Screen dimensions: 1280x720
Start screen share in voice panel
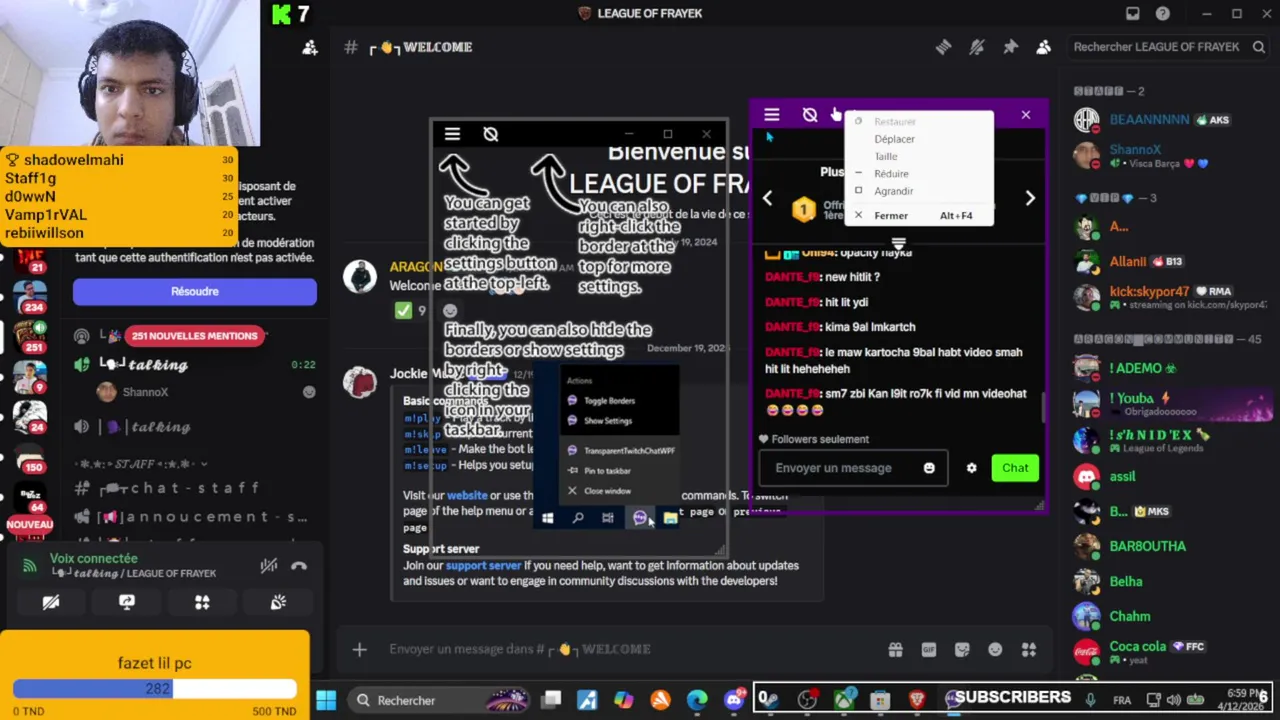point(127,602)
